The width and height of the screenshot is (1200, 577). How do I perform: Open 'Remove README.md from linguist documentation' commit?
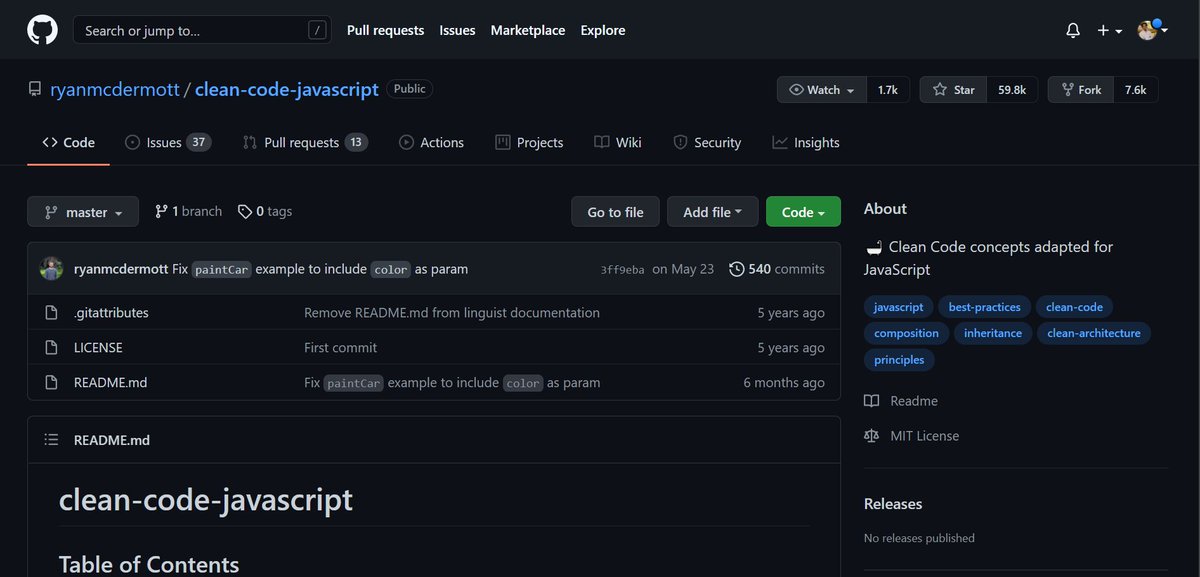coord(452,313)
